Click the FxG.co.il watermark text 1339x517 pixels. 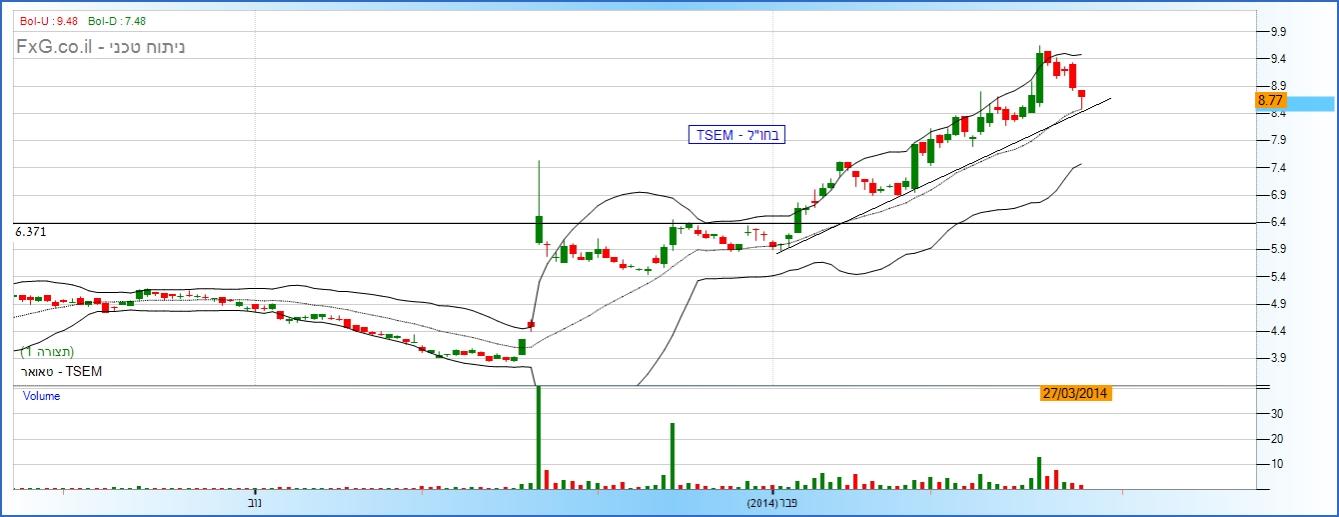click(x=100, y=46)
